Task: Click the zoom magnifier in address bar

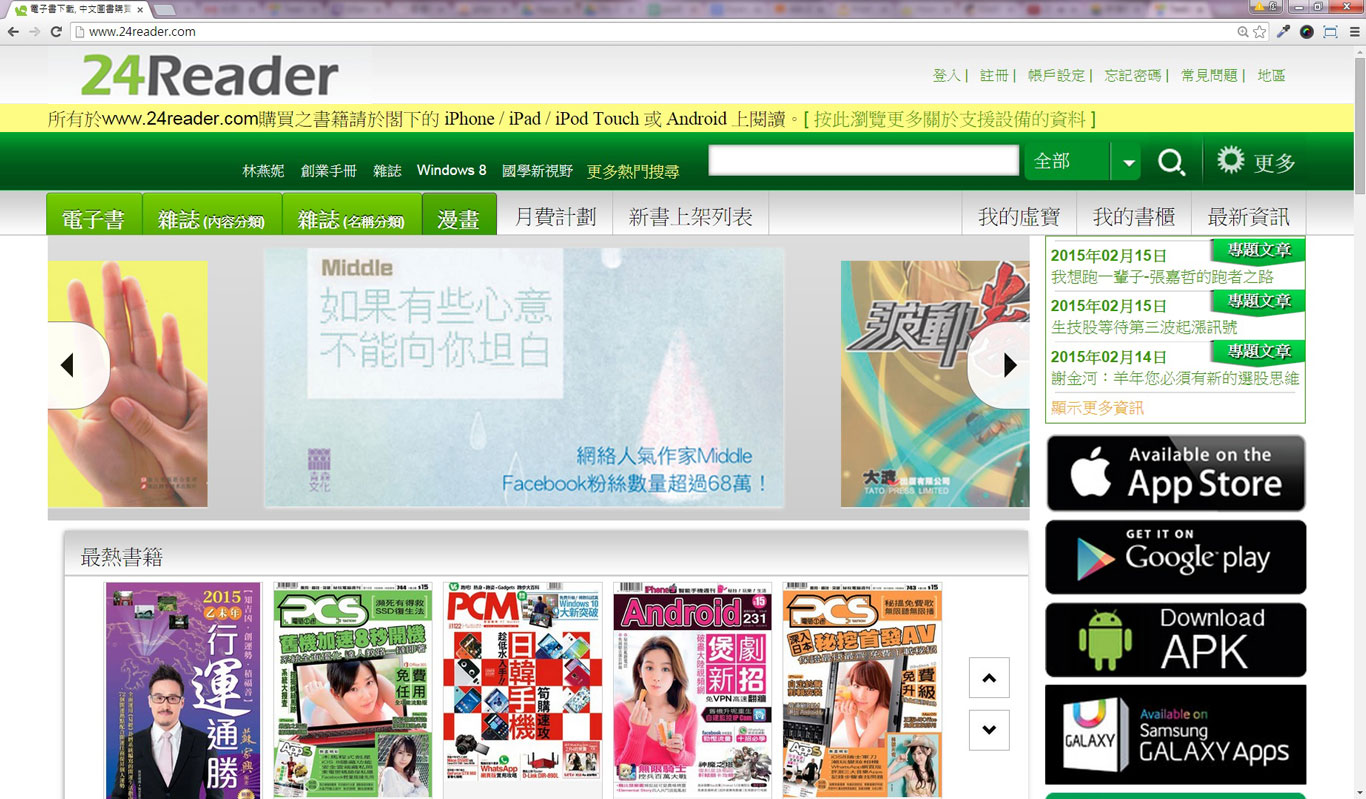Action: pyautogui.click(x=1243, y=32)
